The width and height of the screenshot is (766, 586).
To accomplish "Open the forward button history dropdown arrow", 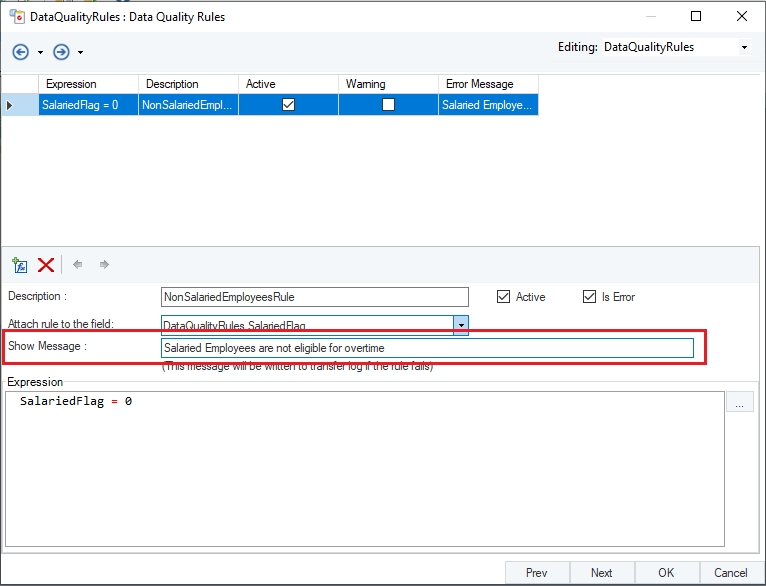I will [80, 52].
